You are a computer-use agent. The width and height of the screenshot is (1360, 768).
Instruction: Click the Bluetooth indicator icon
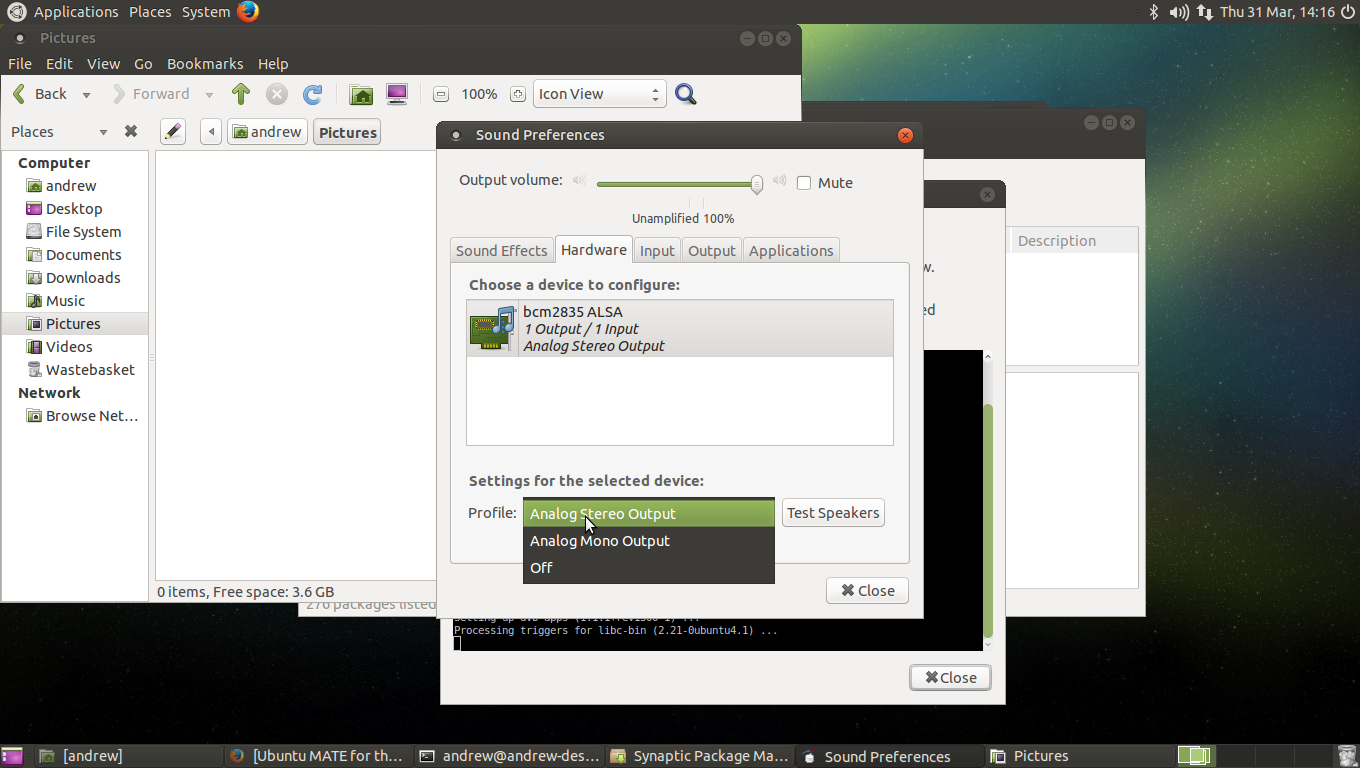(x=1153, y=12)
